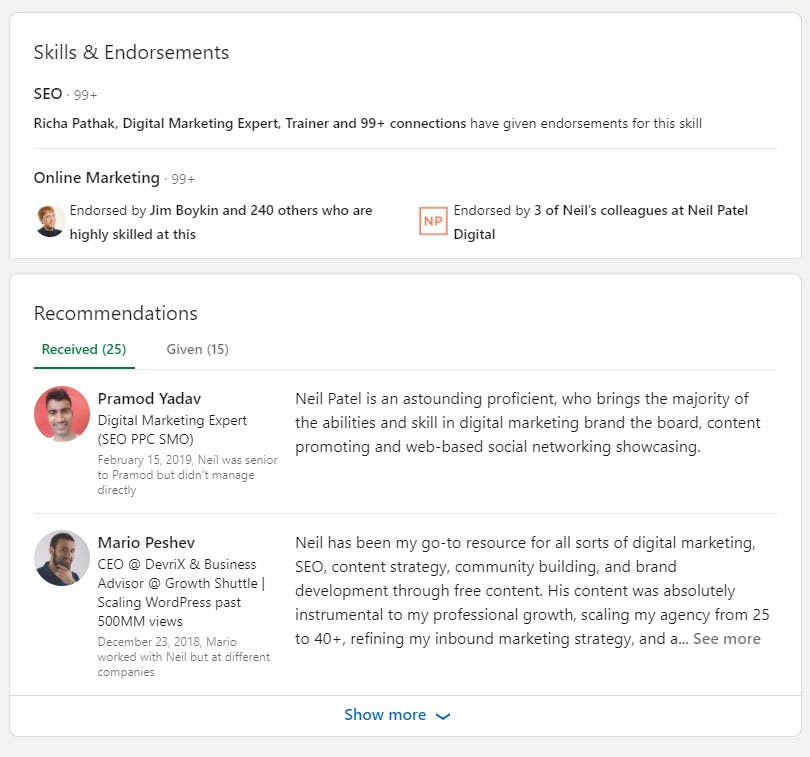Open Mario Peshev's name link

[146, 543]
